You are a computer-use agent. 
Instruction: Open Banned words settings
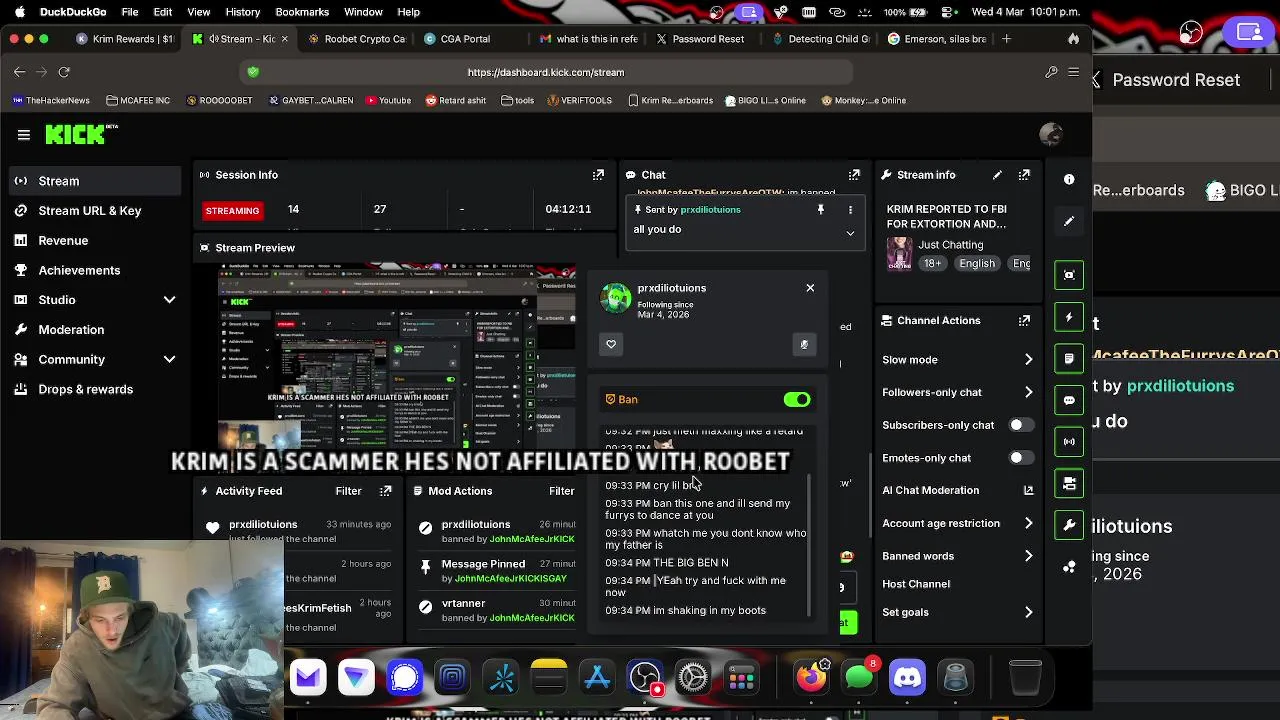pyautogui.click(x=958, y=556)
